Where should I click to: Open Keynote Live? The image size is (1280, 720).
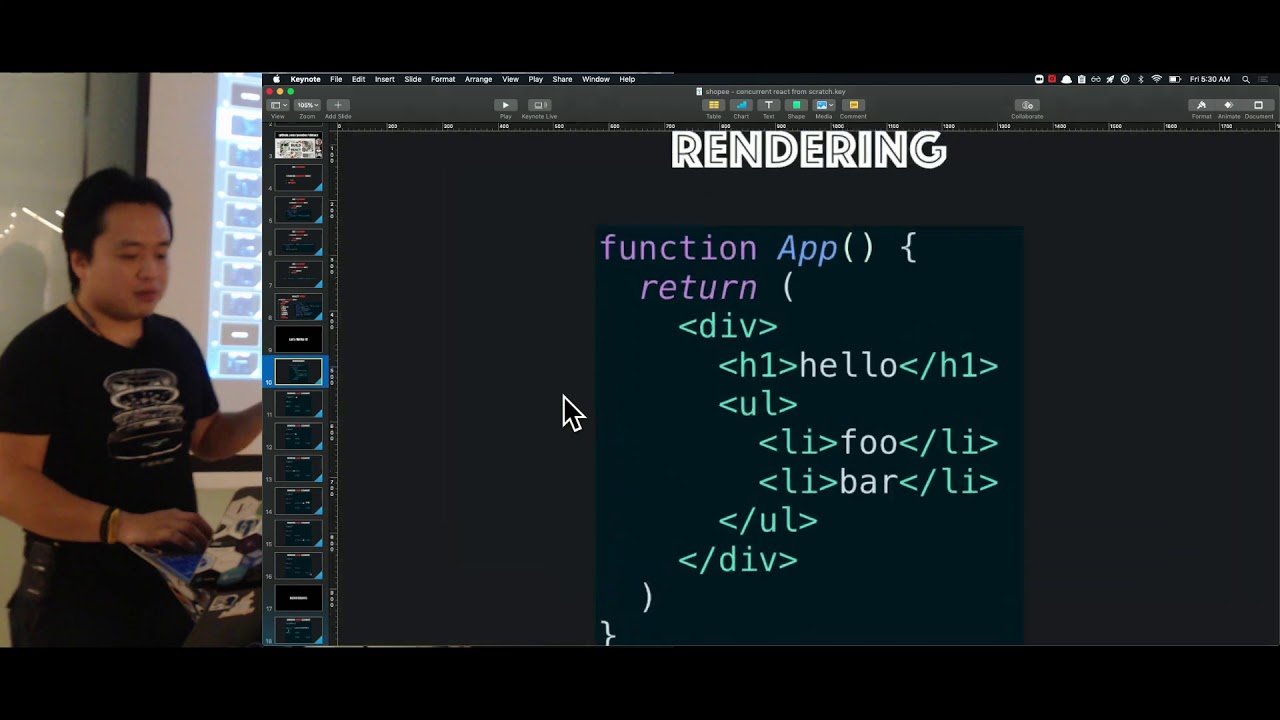coord(540,105)
